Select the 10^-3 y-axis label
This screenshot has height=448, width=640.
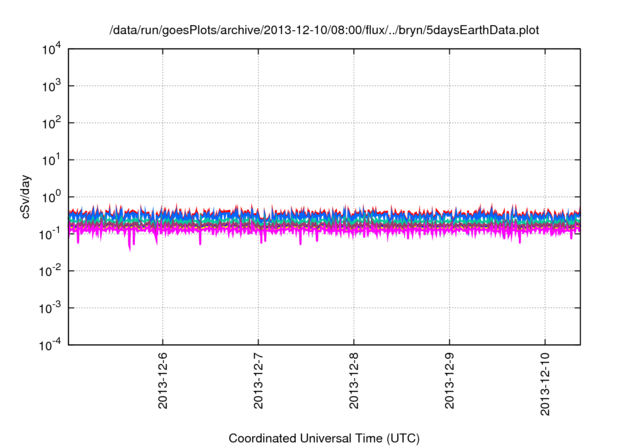click(50, 308)
